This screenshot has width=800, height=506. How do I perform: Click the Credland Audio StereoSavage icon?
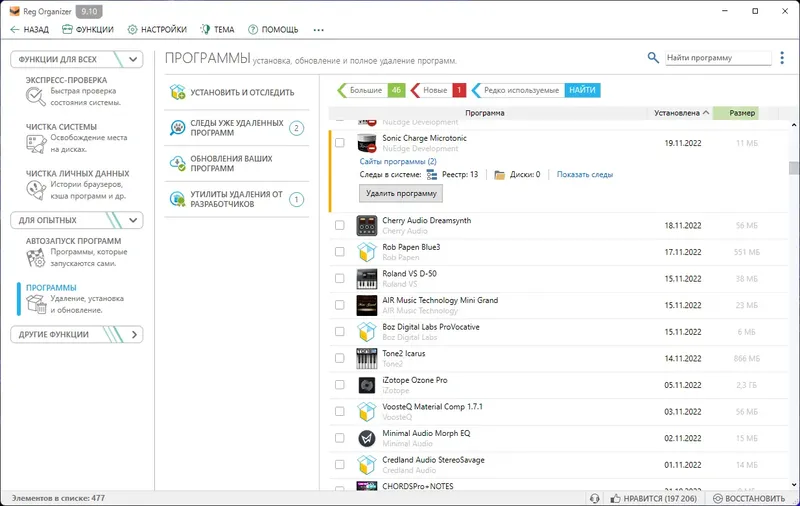367,465
